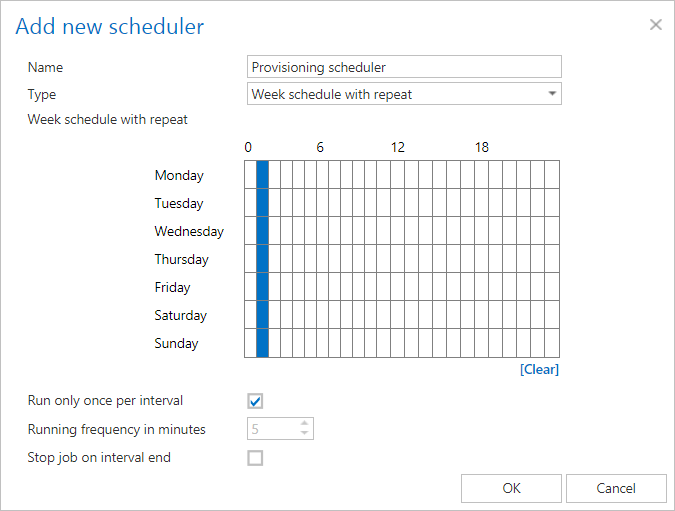Deselect Monday's highlighted blue hour cell
Viewport: 675px width, 511px height.
(x=263, y=174)
